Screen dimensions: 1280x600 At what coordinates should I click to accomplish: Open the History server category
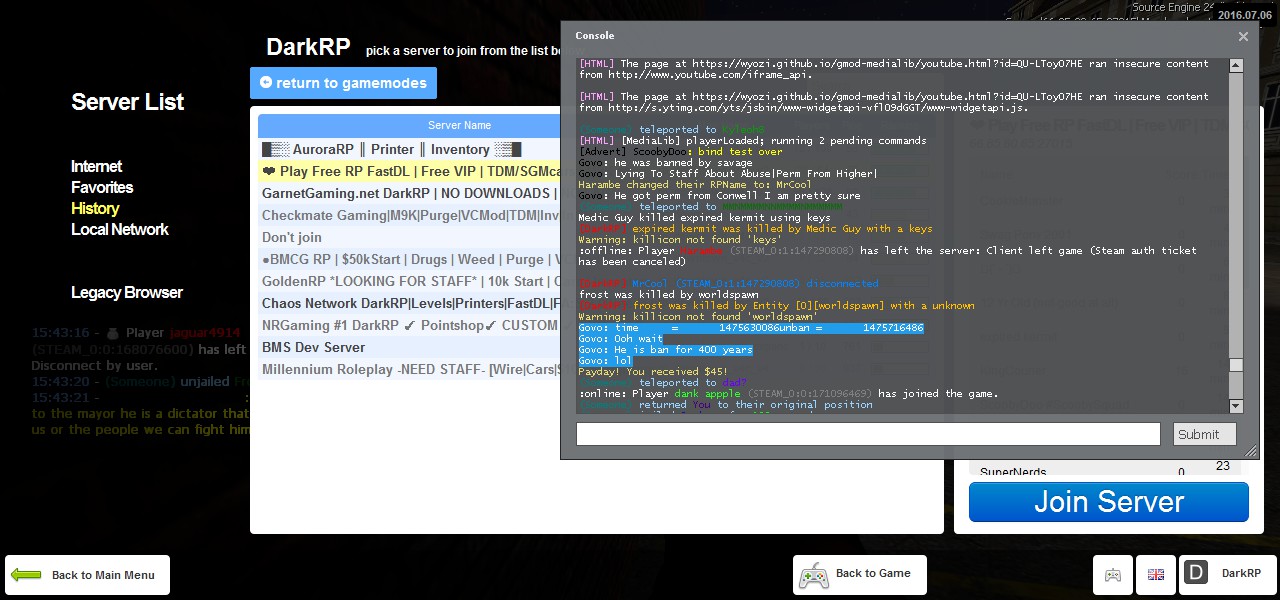coord(95,209)
